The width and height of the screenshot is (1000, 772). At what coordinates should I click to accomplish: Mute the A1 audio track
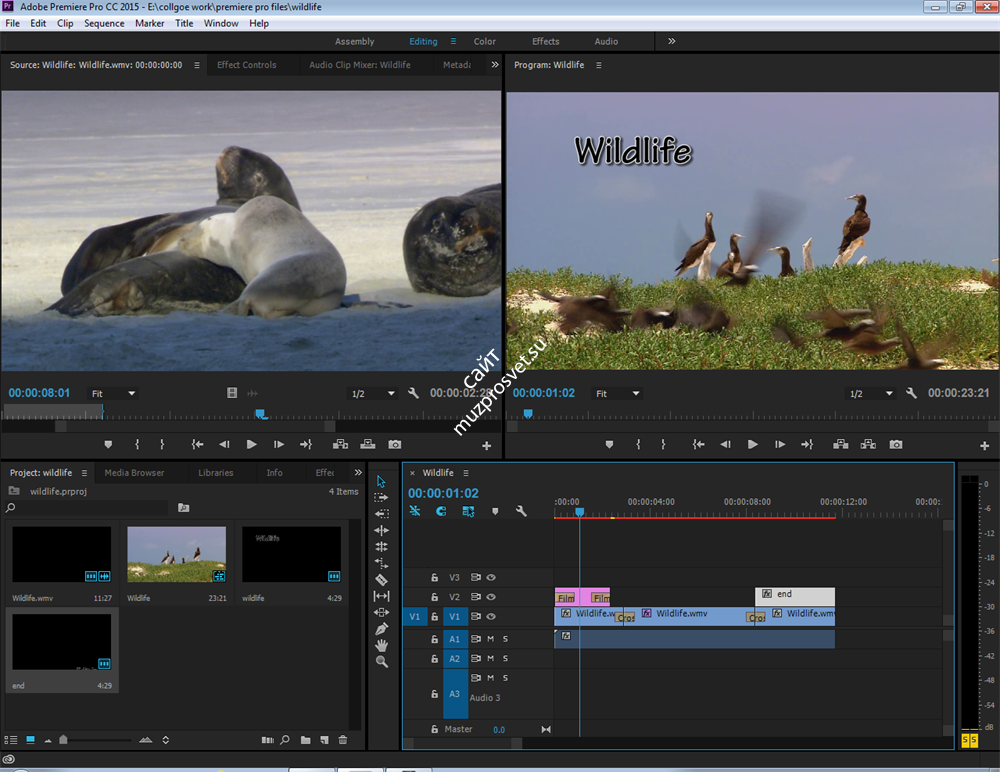pos(490,639)
